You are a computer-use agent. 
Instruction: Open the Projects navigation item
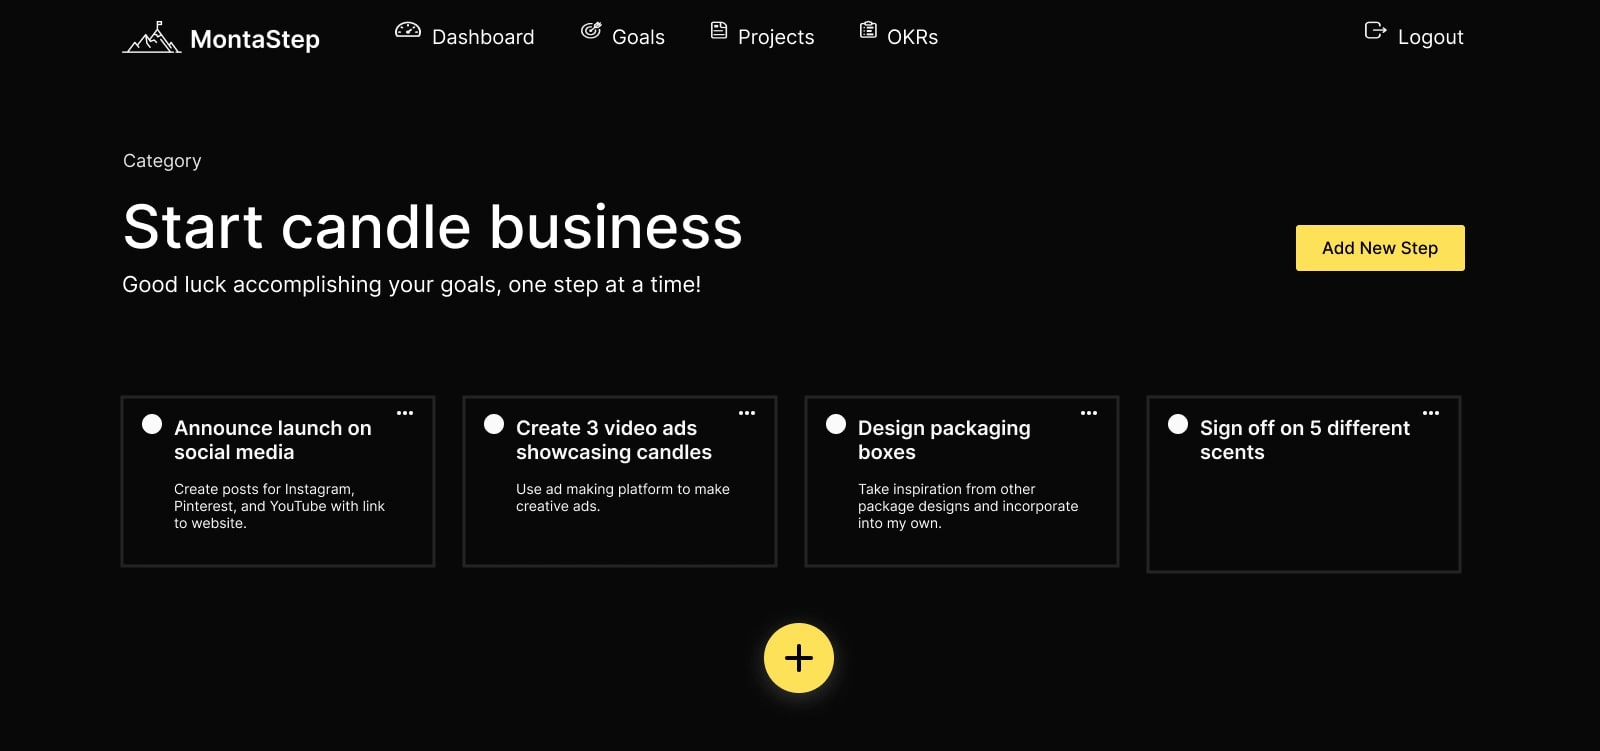[775, 37]
